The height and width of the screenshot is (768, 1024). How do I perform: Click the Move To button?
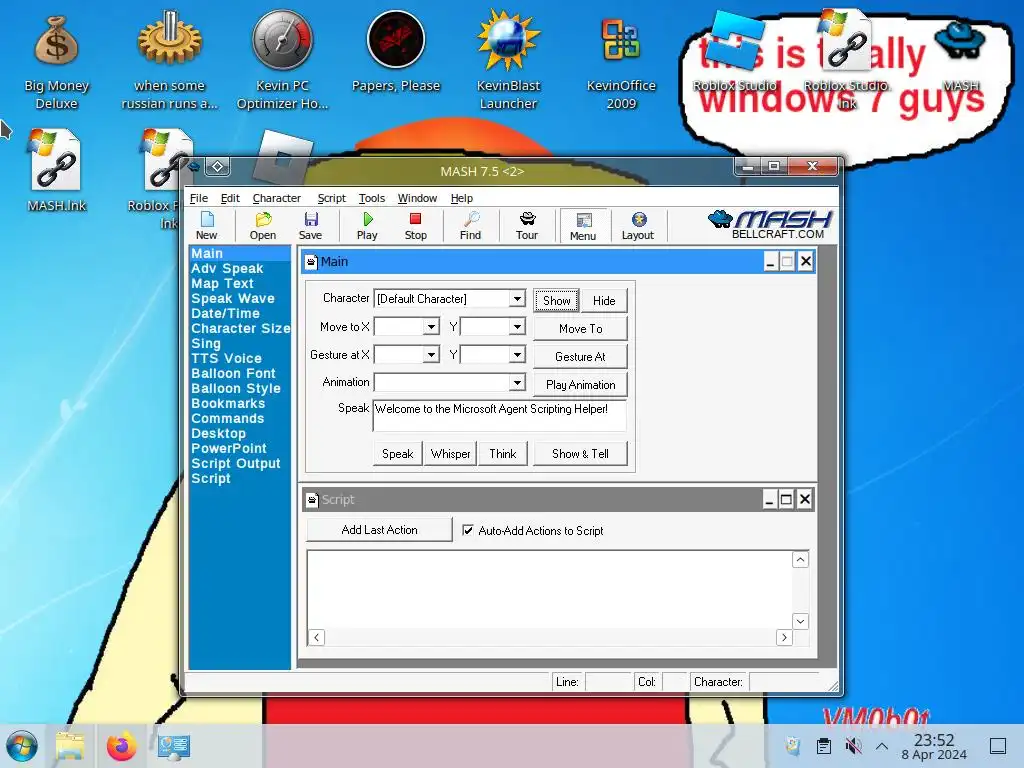coord(581,328)
